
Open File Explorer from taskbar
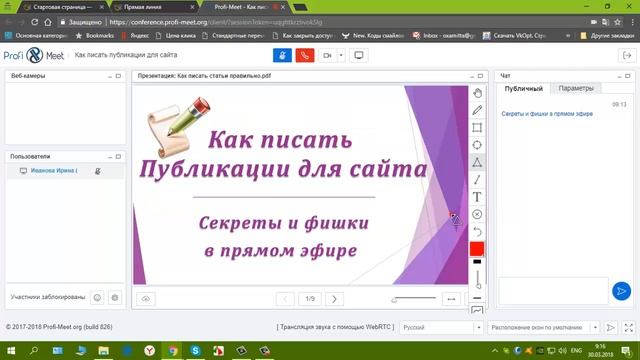[x=103, y=351]
